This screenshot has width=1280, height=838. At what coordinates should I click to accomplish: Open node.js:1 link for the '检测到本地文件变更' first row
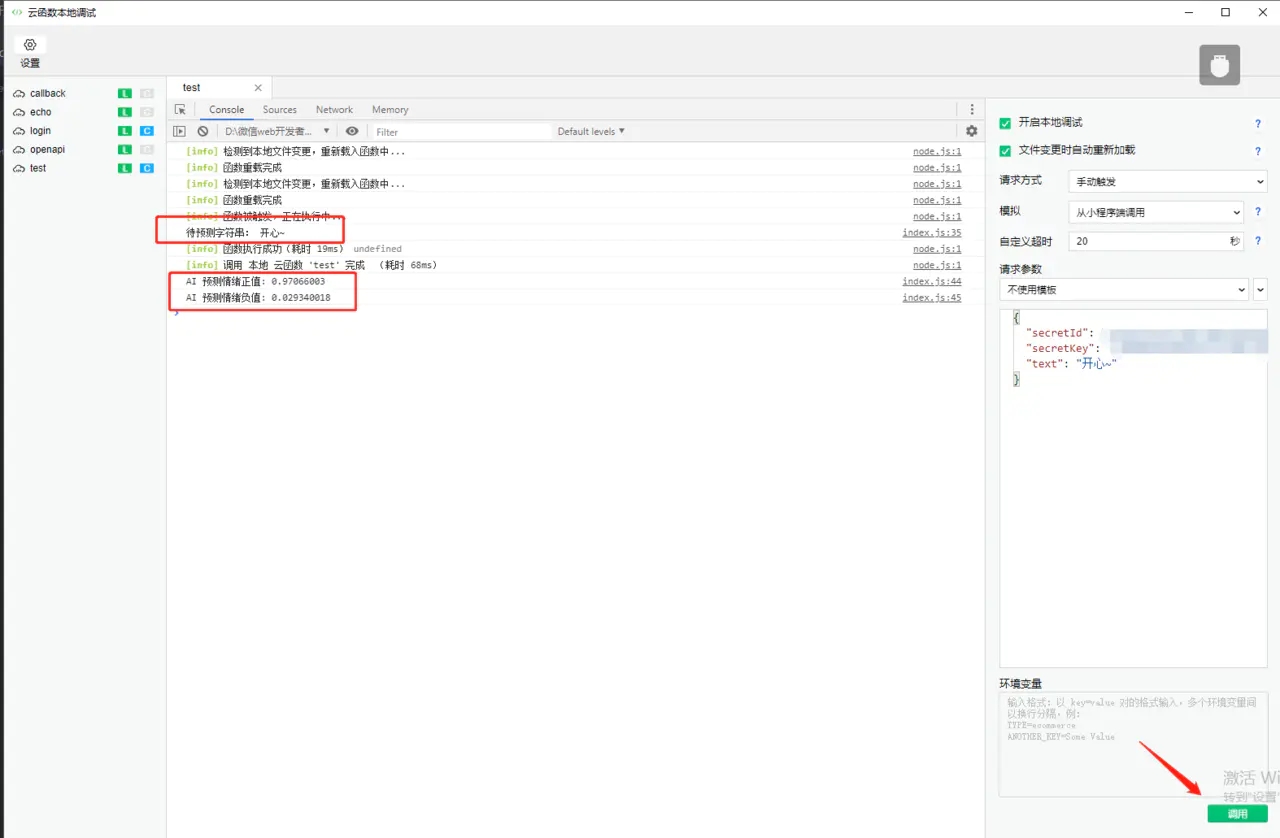click(937, 152)
